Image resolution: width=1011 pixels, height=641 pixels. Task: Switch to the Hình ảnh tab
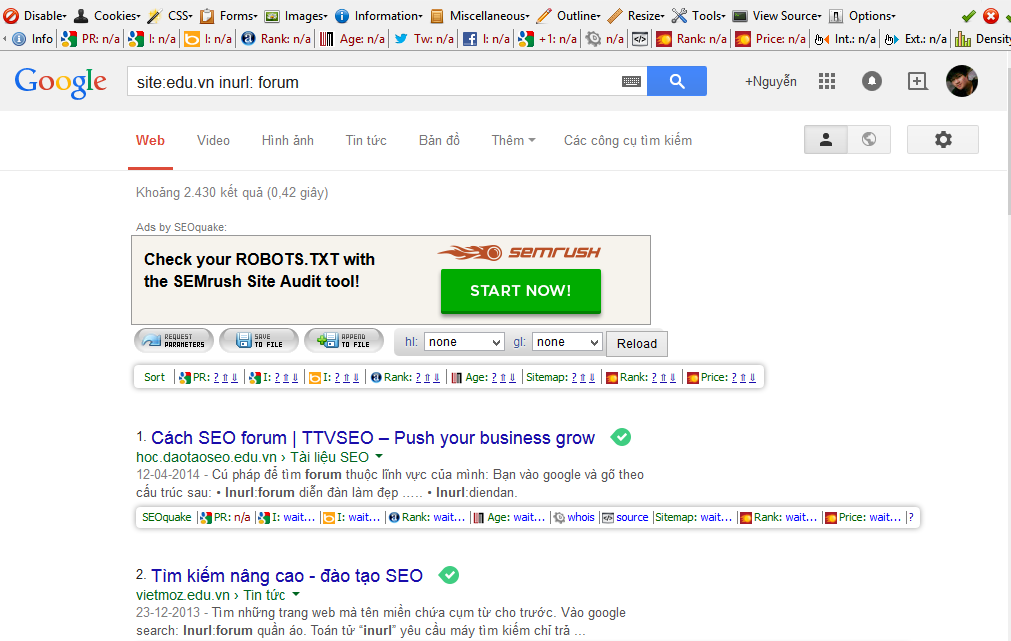point(288,141)
